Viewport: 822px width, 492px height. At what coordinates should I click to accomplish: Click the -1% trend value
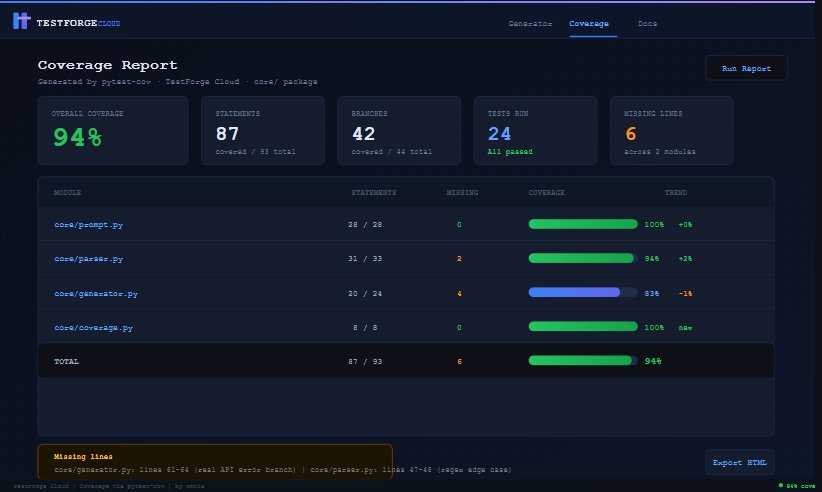[685, 294]
